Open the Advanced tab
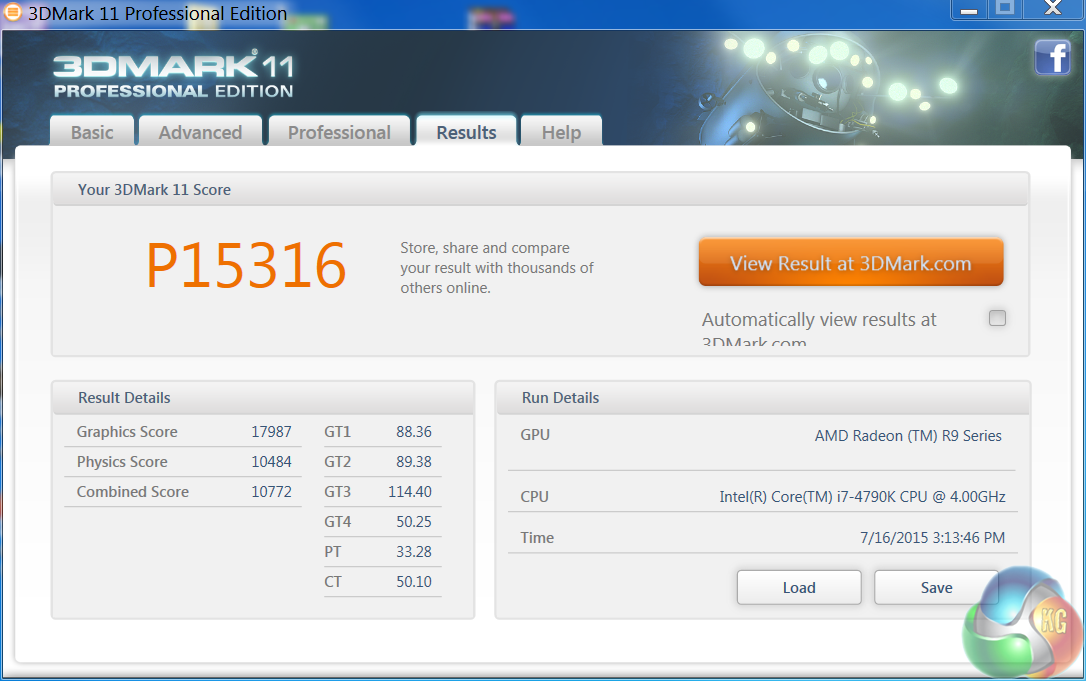1086x681 pixels. coord(200,132)
